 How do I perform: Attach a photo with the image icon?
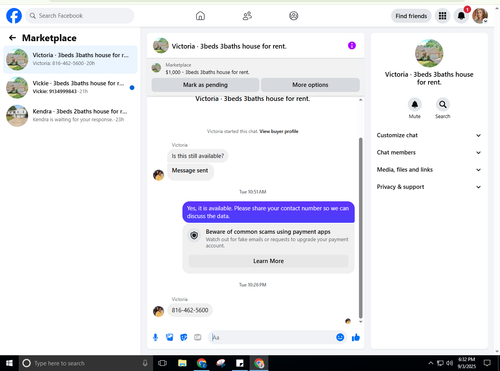pyautogui.click(x=170, y=337)
